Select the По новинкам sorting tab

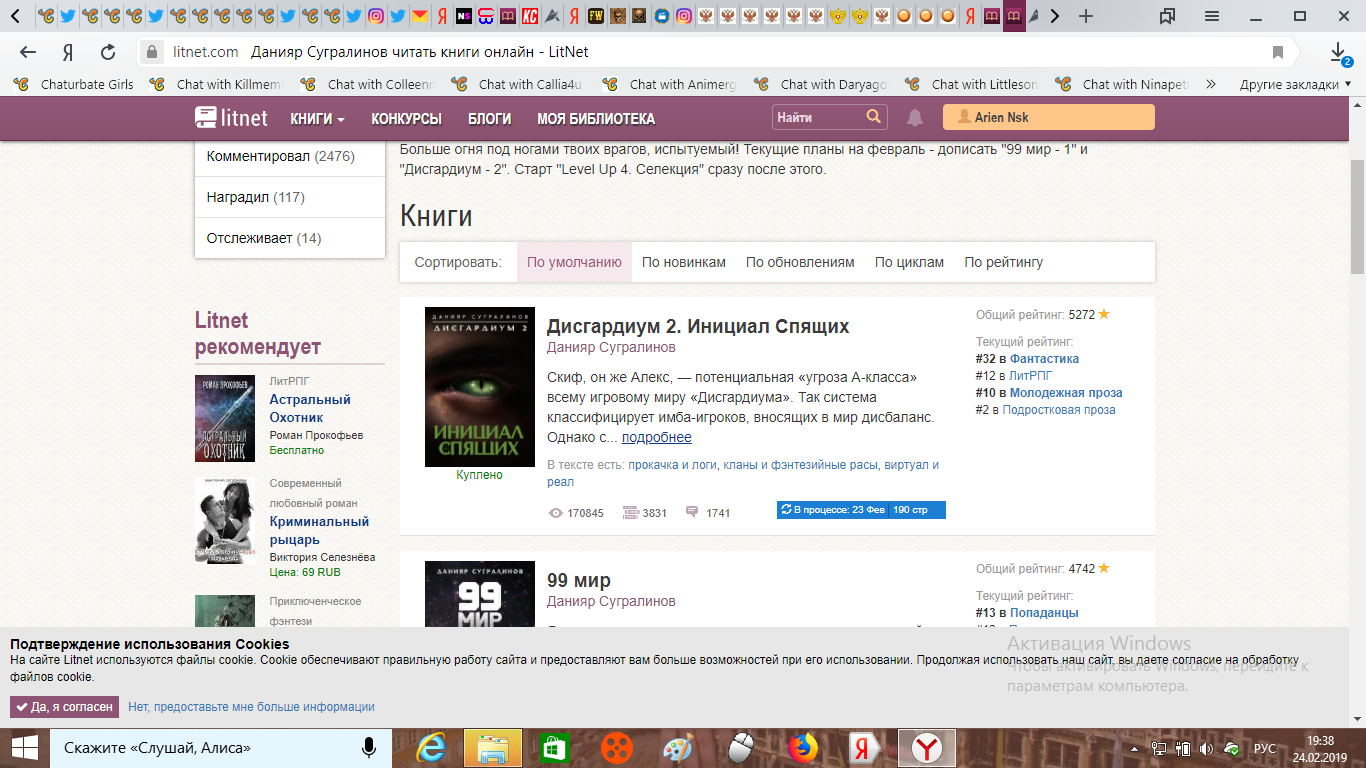684,262
